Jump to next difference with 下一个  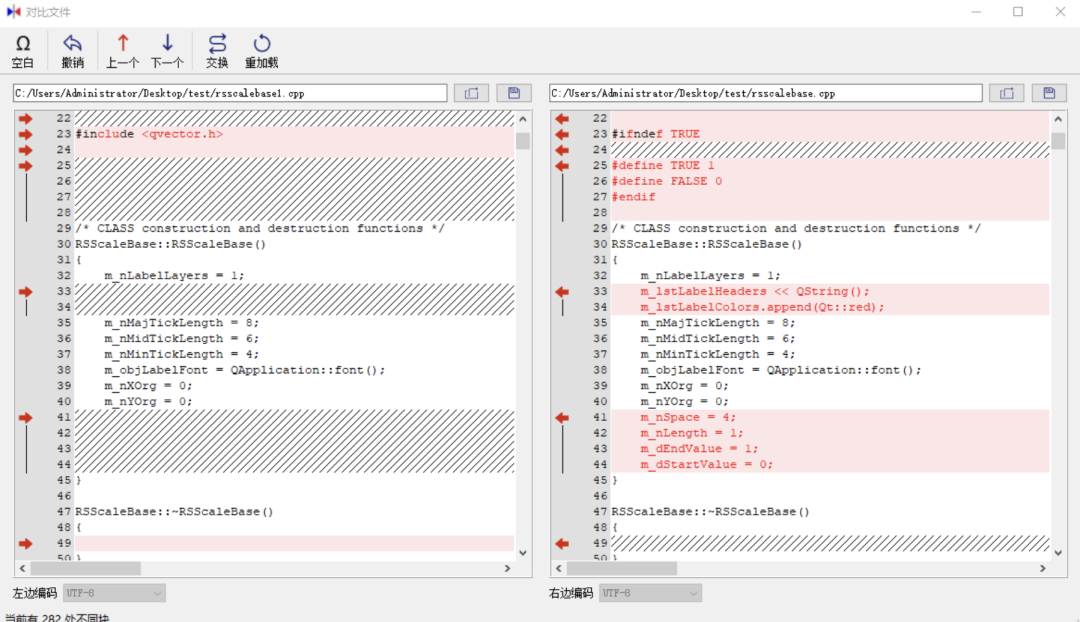[167, 52]
